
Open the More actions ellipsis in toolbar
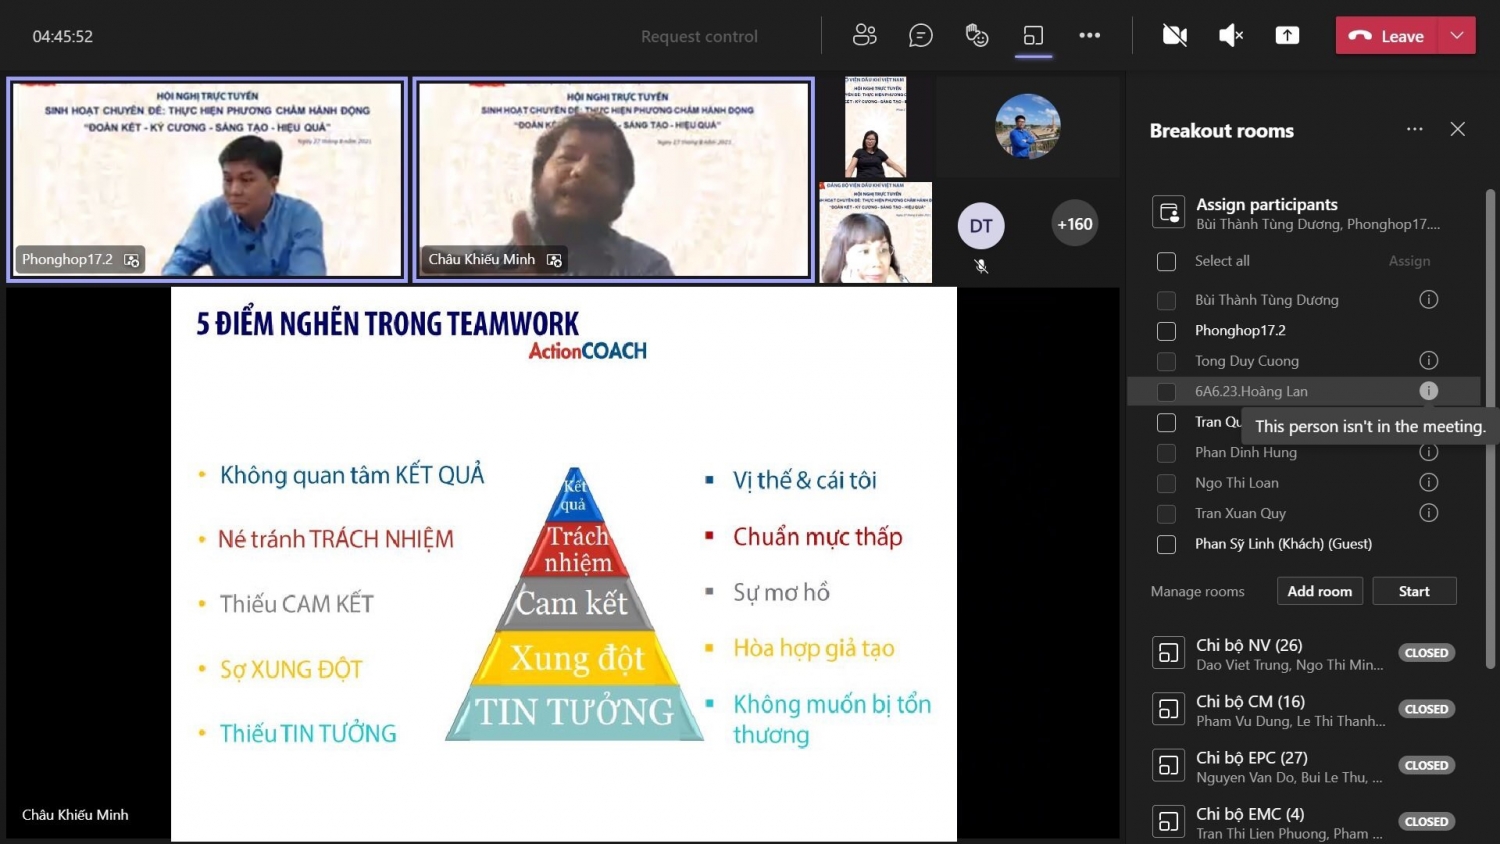point(1089,36)
